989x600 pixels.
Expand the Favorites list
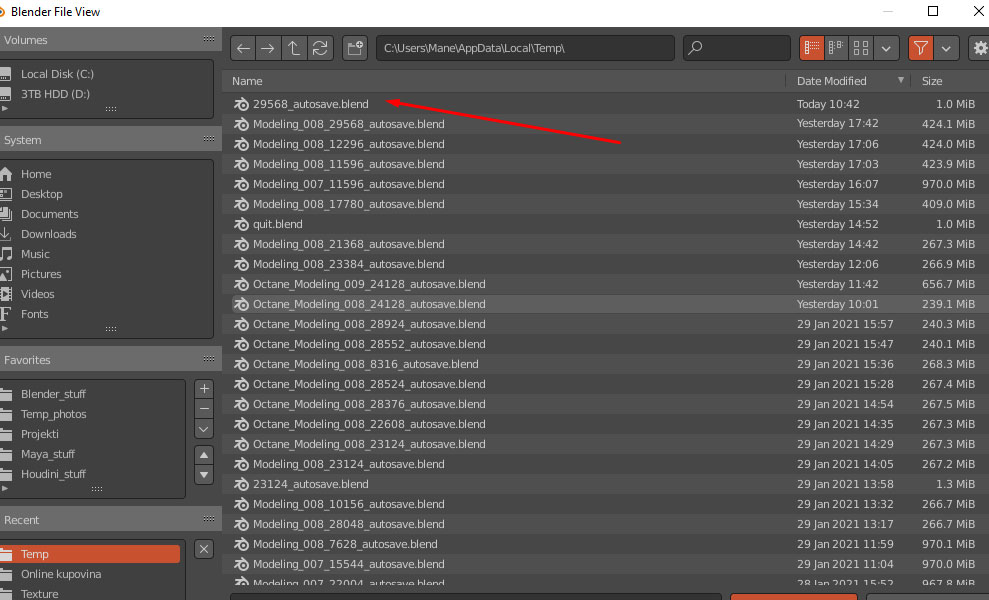[5, 488]
